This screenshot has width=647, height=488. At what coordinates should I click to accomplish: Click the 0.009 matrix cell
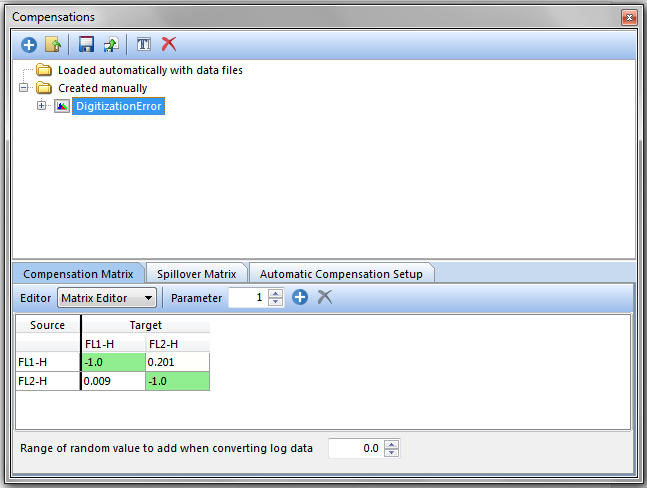tap(112, 380)
